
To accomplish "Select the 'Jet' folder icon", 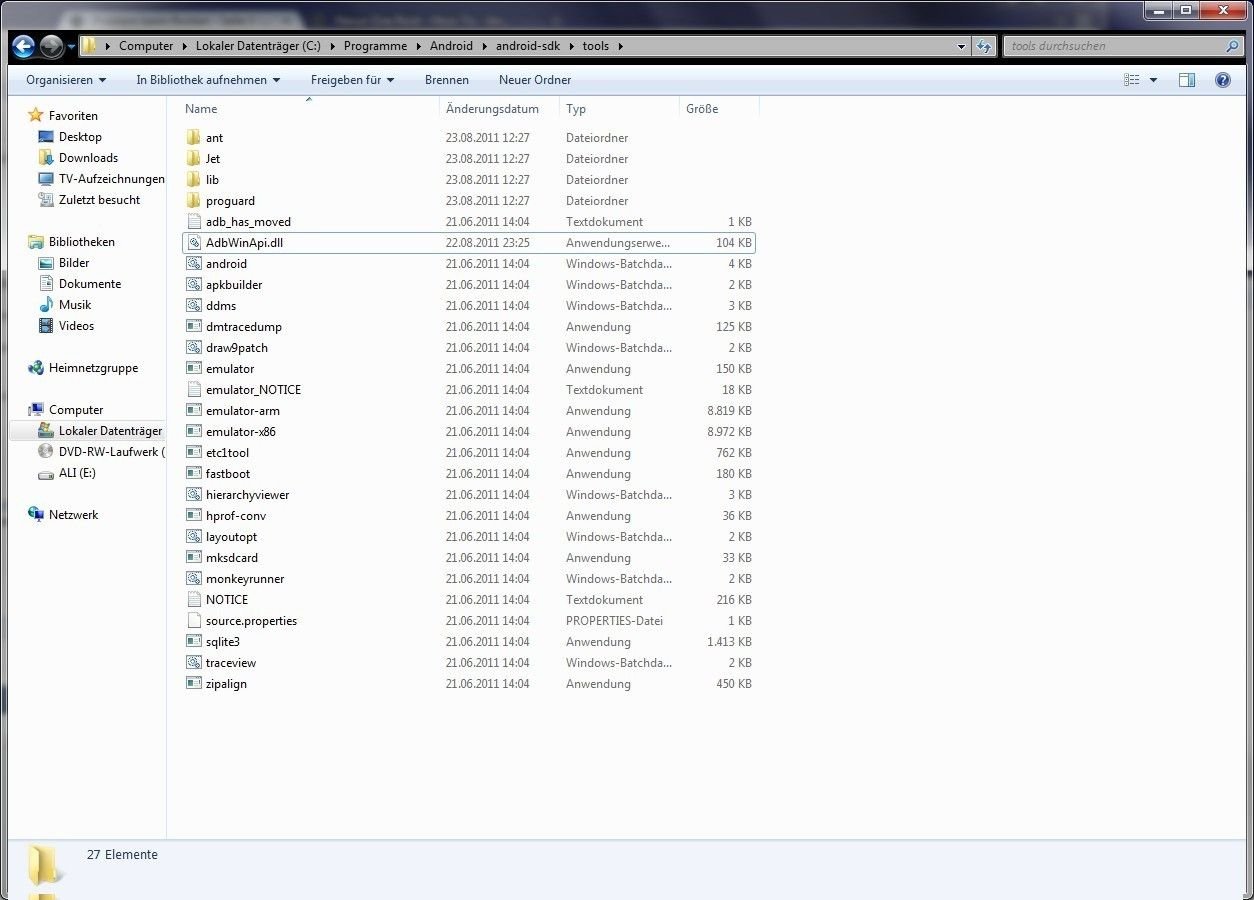I will (194, 159).
